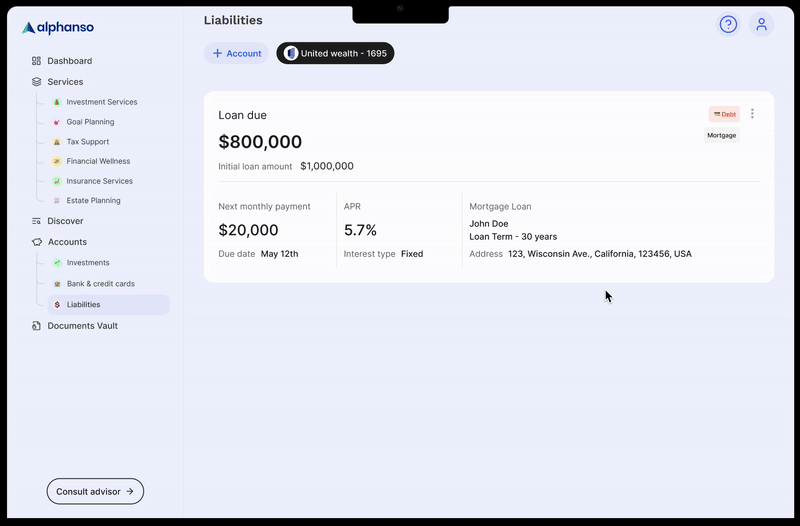The width and height of the screenshot is (800, 526).
Task: Click the Goal Planning icon
Action: (x=57, y=122)
